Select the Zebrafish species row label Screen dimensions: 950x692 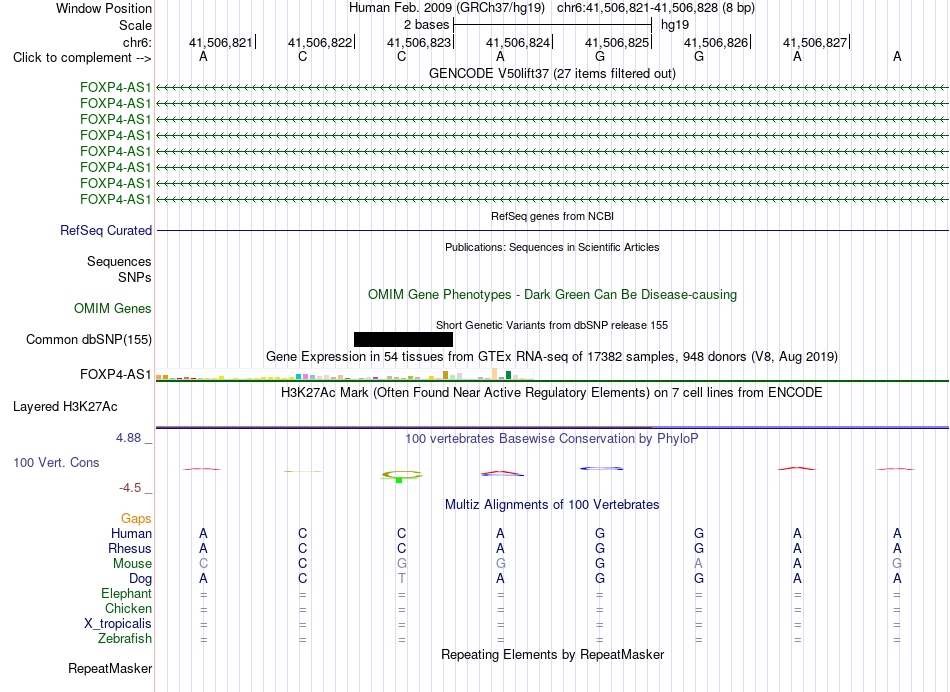125,638
